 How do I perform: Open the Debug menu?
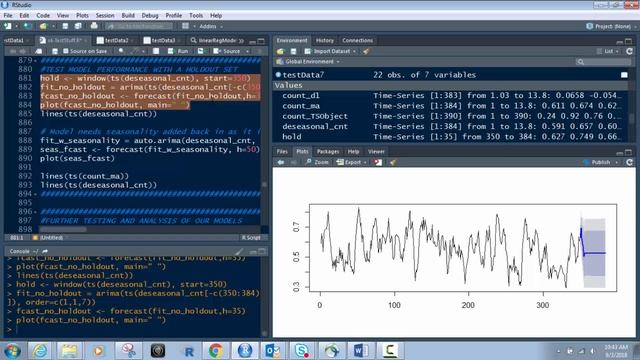pos(150,16)
